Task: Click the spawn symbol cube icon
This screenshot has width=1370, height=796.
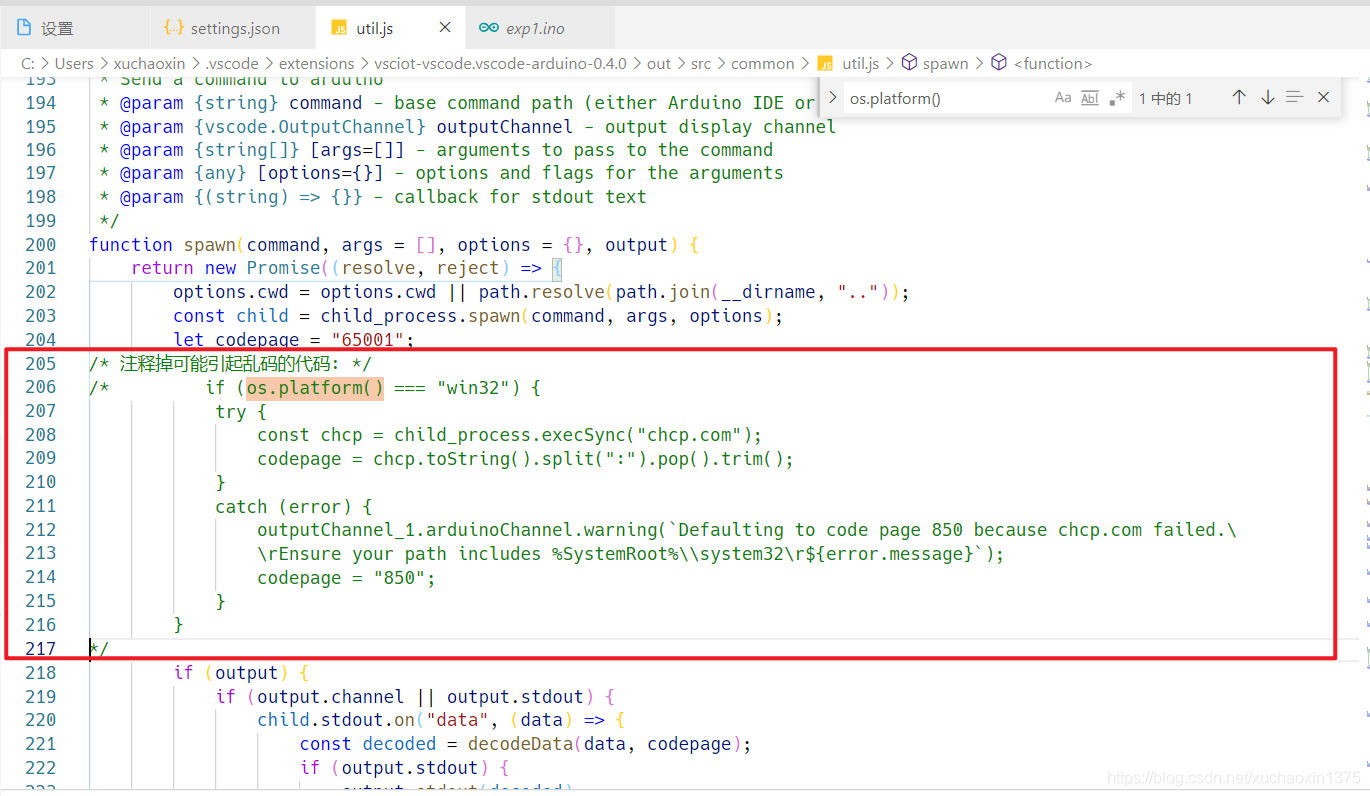Action: click(x=909, y=63)
